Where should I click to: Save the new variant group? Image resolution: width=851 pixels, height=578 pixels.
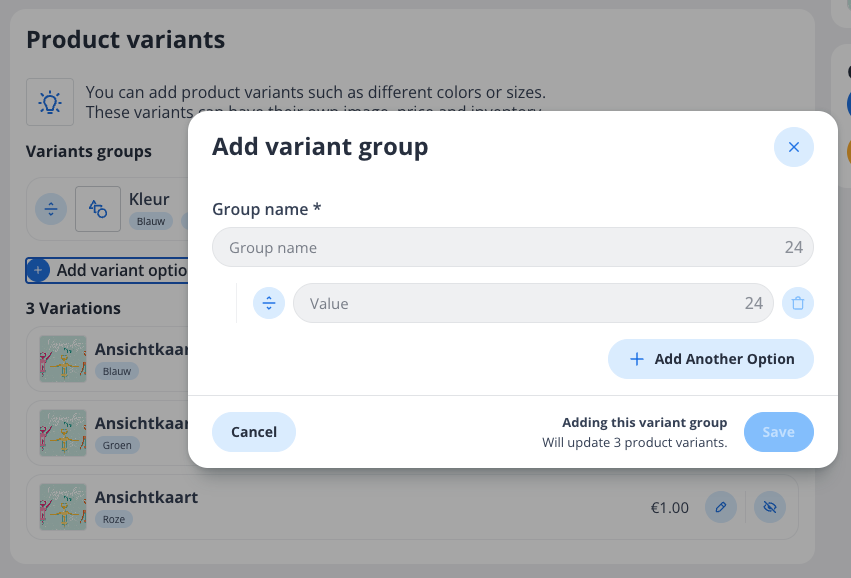point(778,432)
